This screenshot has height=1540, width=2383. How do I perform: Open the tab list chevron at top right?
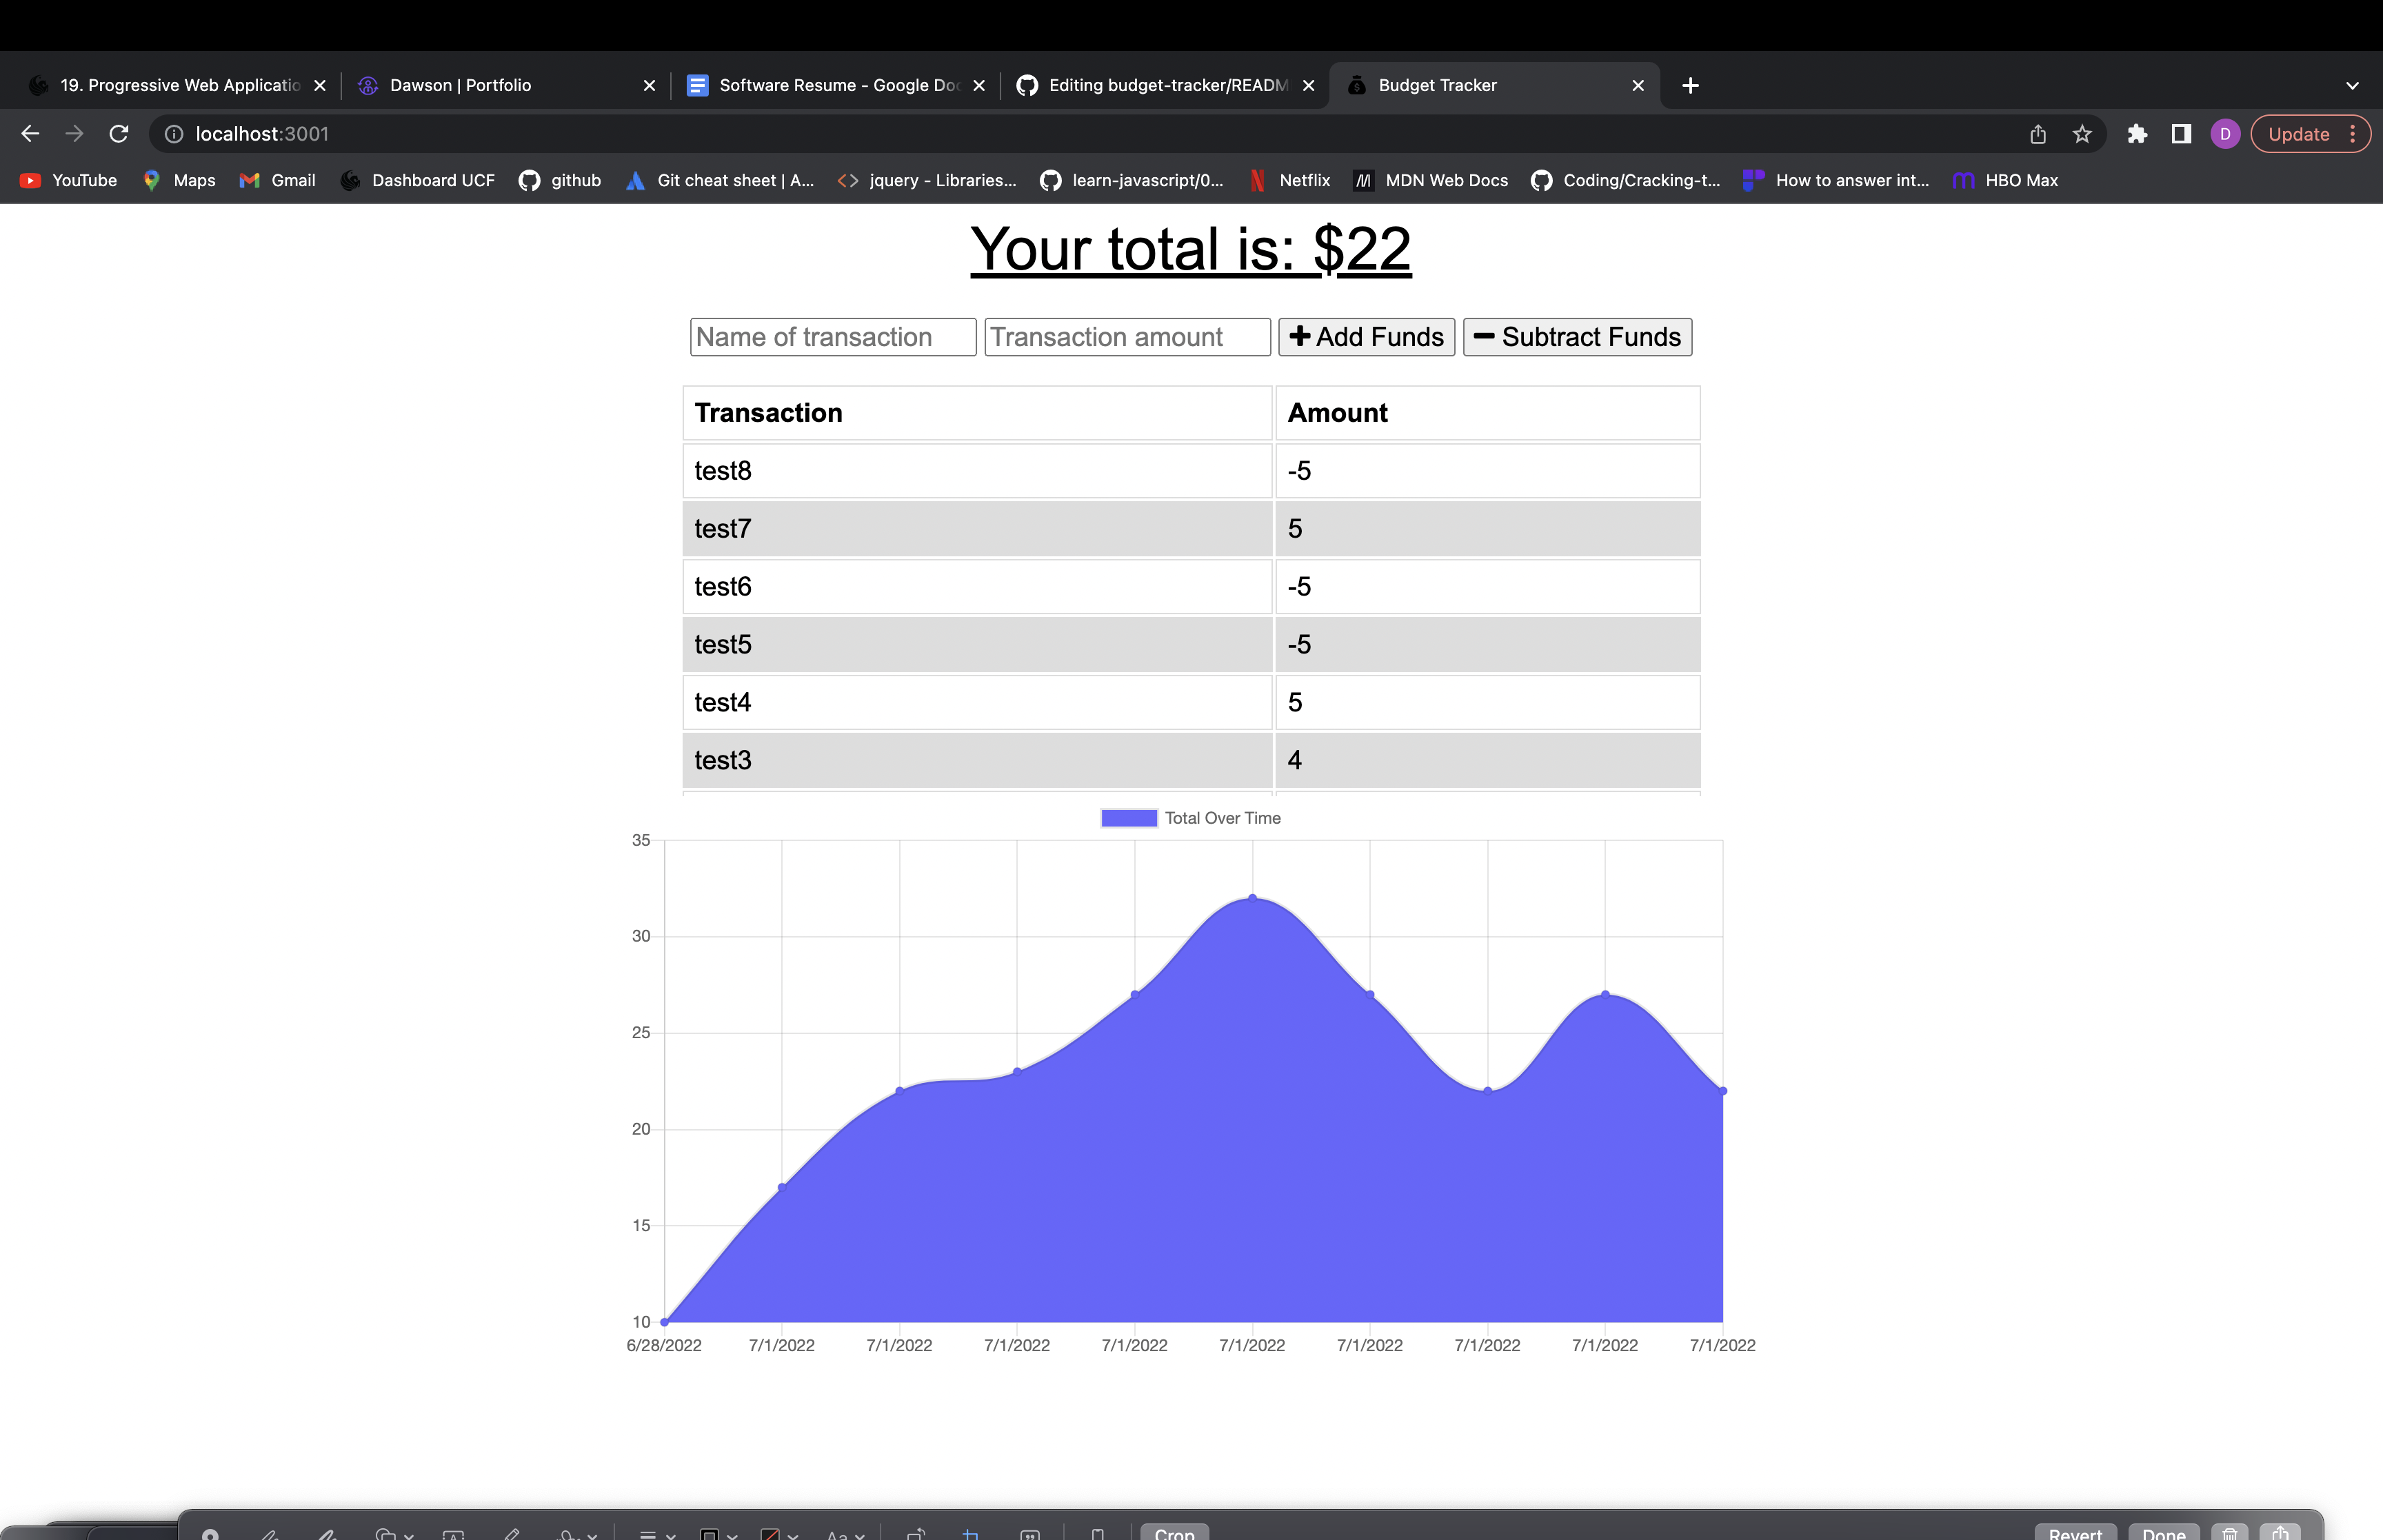click(x=2351, y=85)
